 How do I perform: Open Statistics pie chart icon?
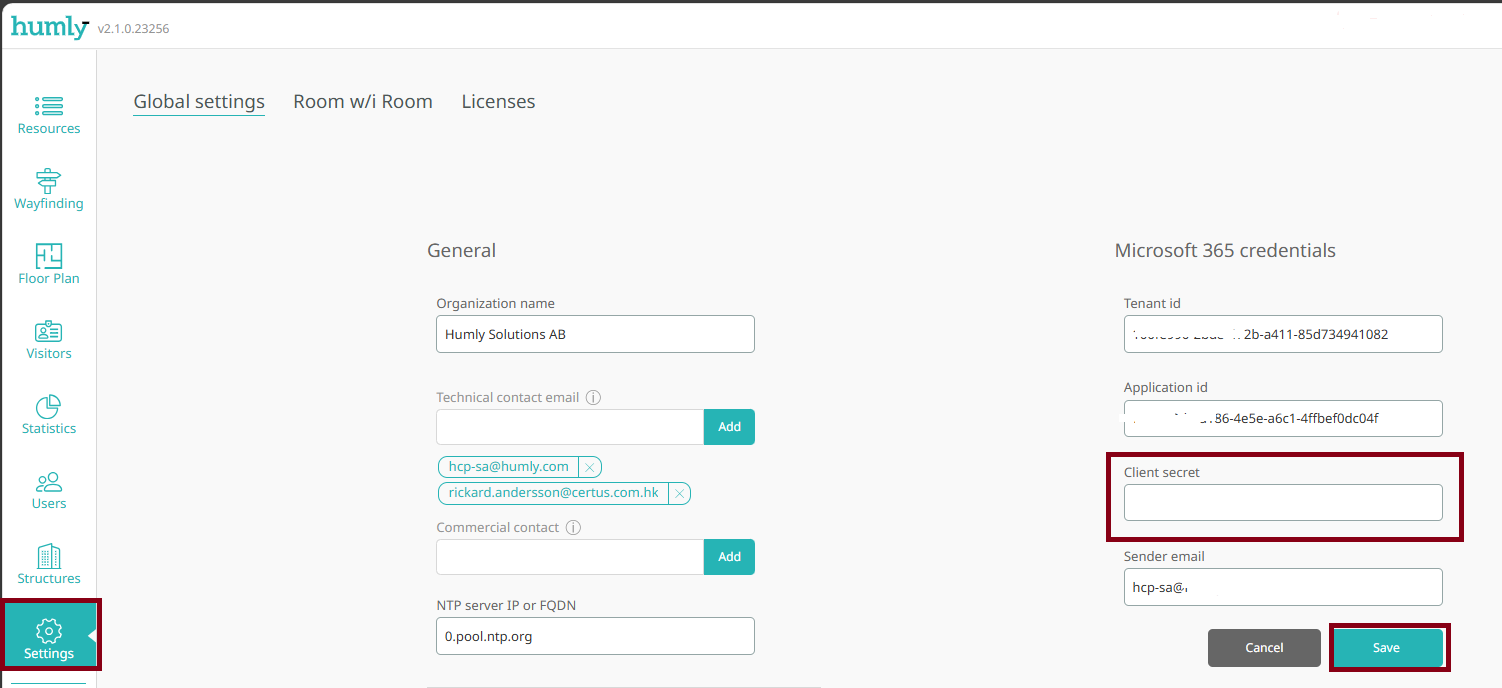[x=49, y=407]
